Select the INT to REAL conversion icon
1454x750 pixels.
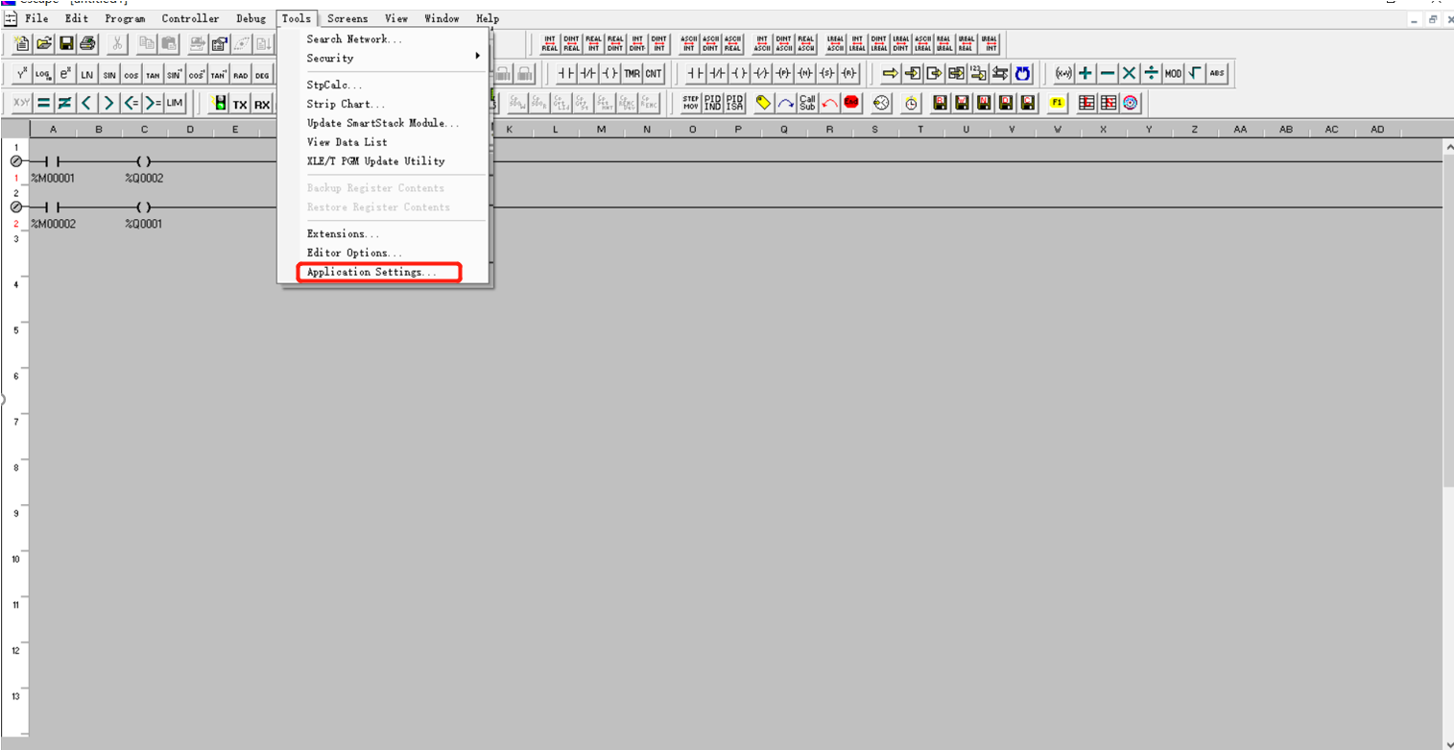tap(550, 43)
